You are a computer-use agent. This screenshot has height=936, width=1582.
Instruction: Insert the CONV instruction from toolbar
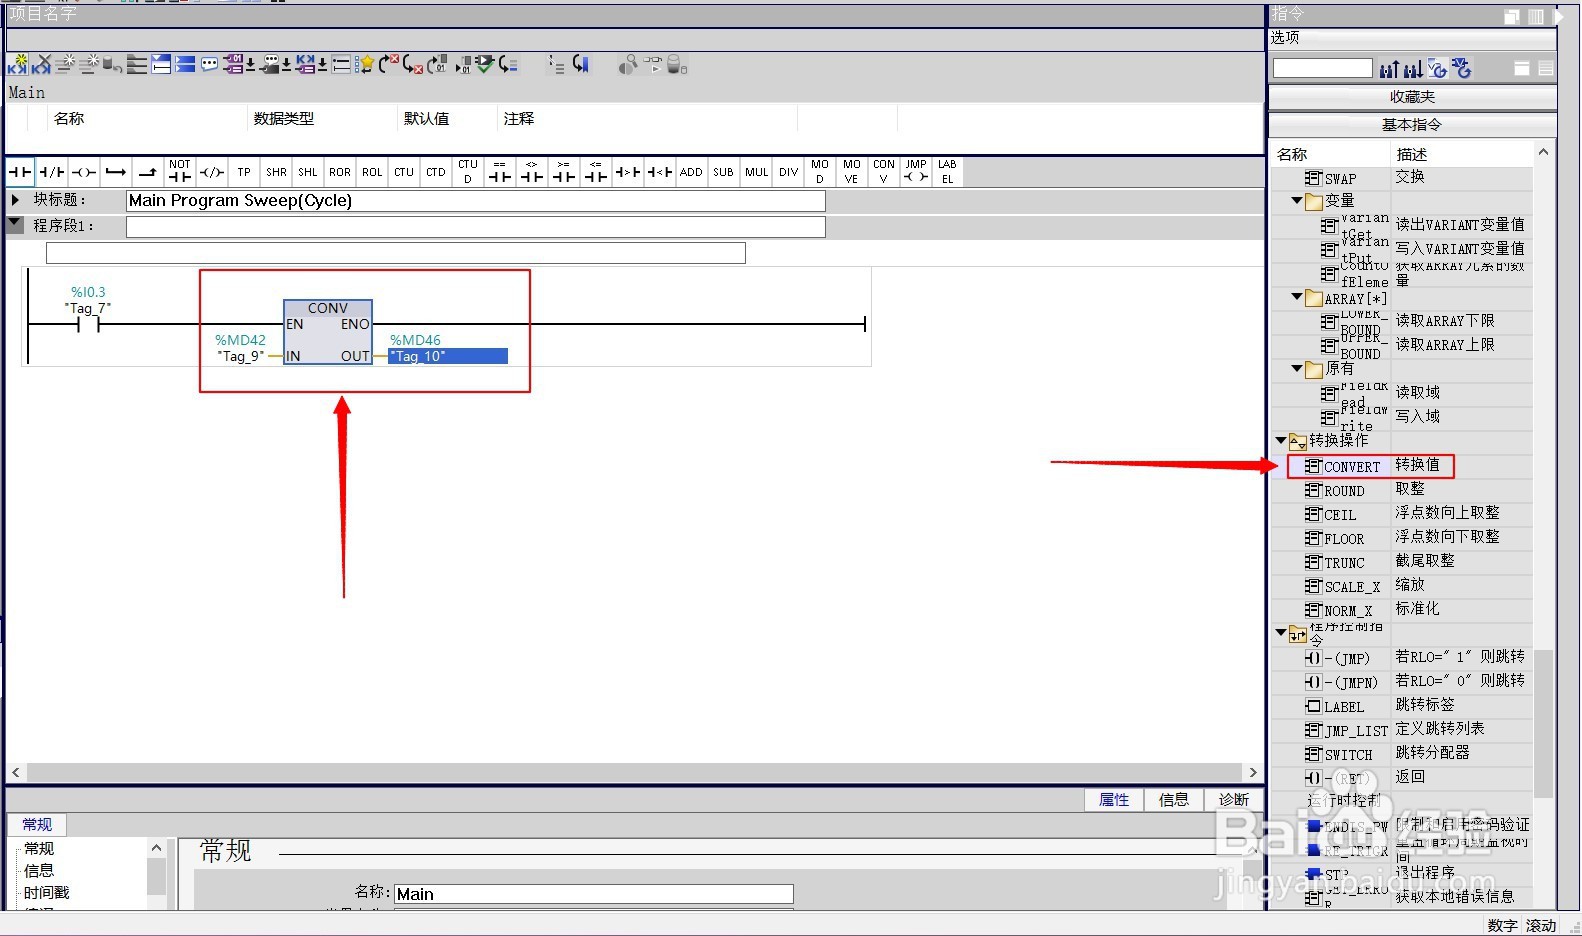point(884,172)
